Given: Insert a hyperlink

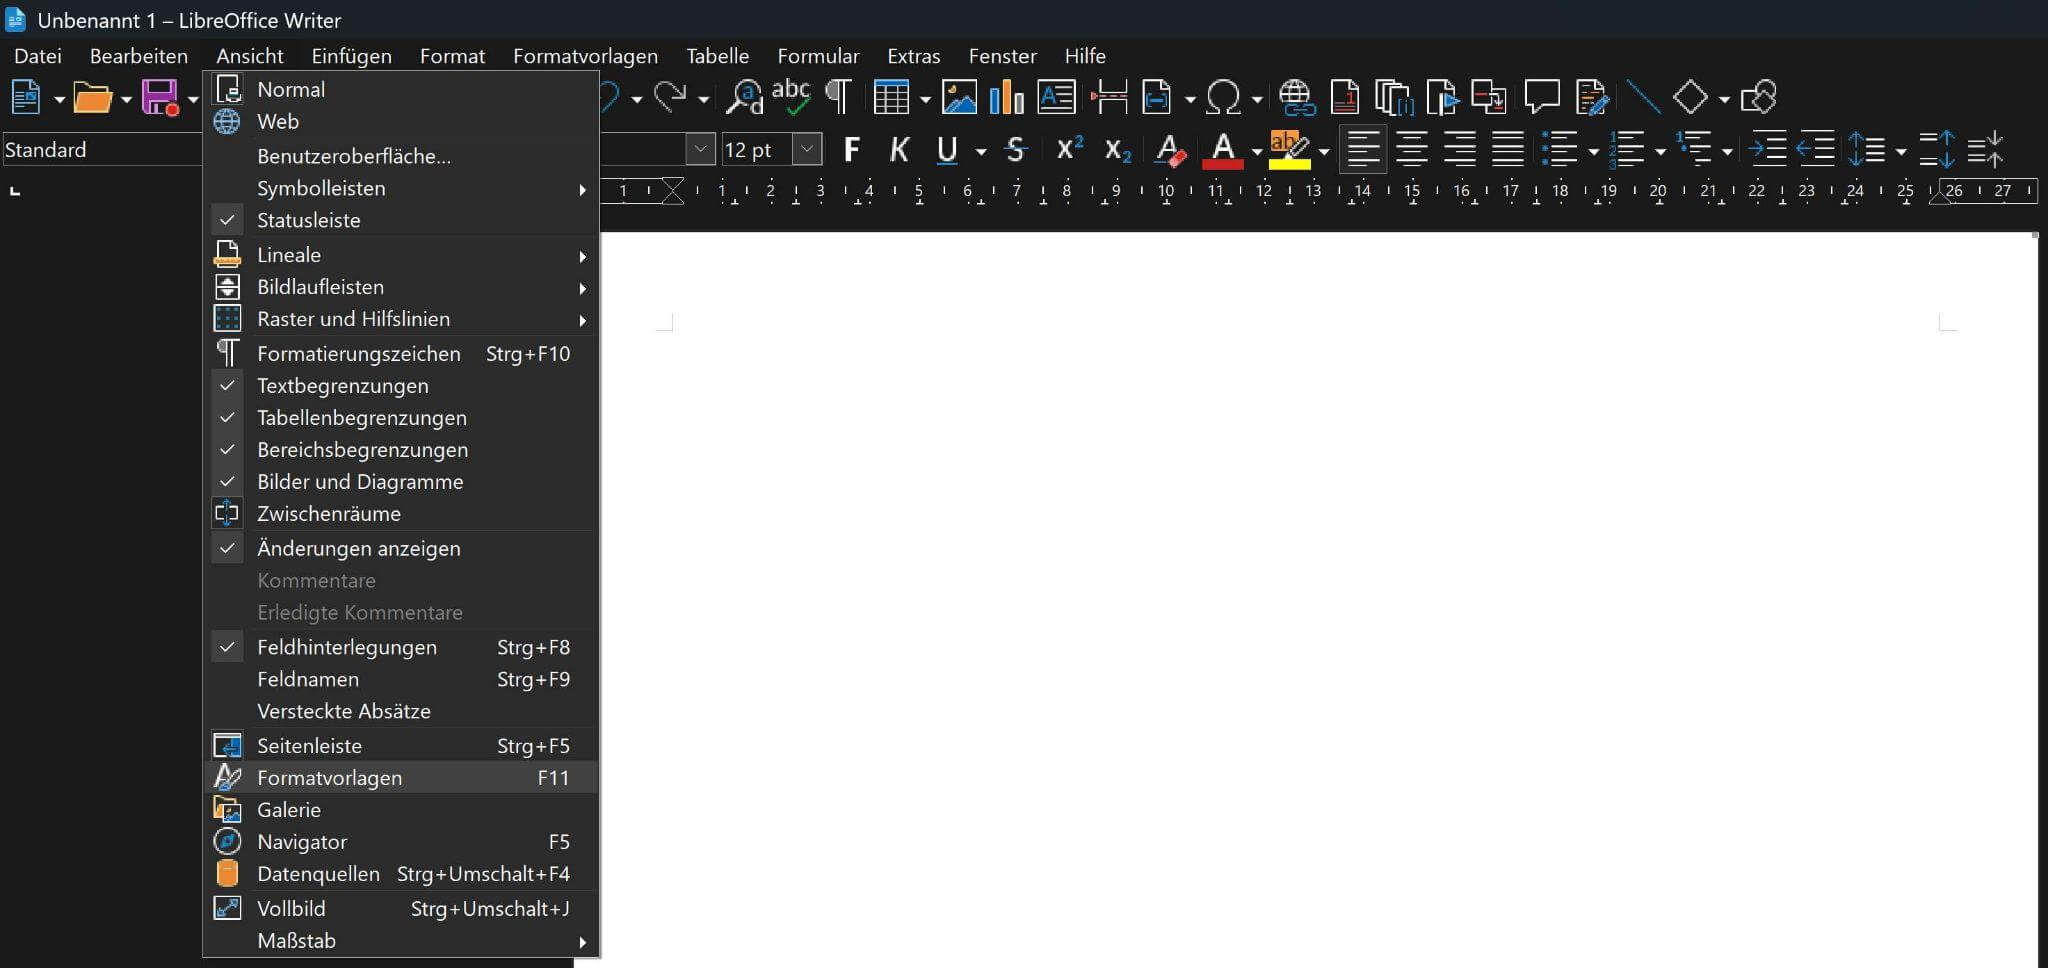Looking at the screenshot, I should coord(1297,97).
